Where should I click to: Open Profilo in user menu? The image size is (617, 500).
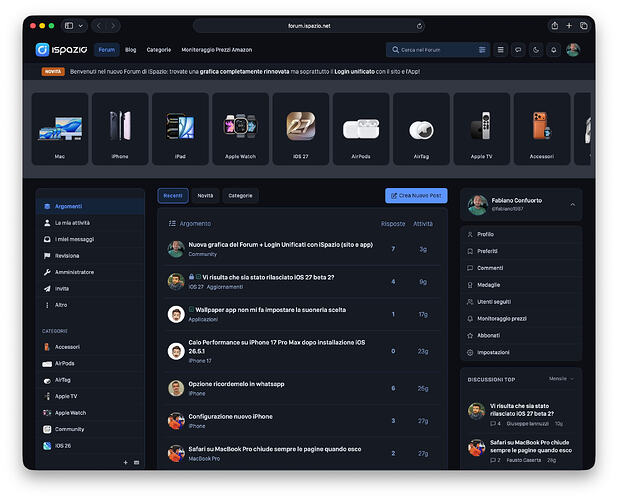coord(521,234)
